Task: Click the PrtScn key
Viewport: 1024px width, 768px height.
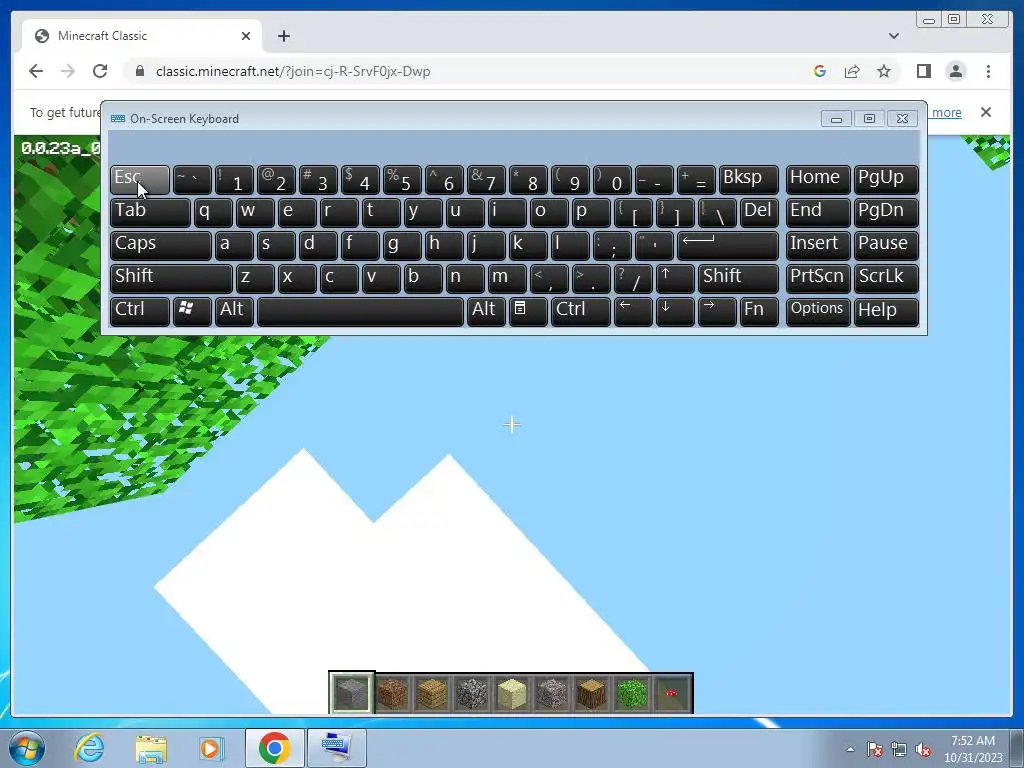Action: click(818, 279)
